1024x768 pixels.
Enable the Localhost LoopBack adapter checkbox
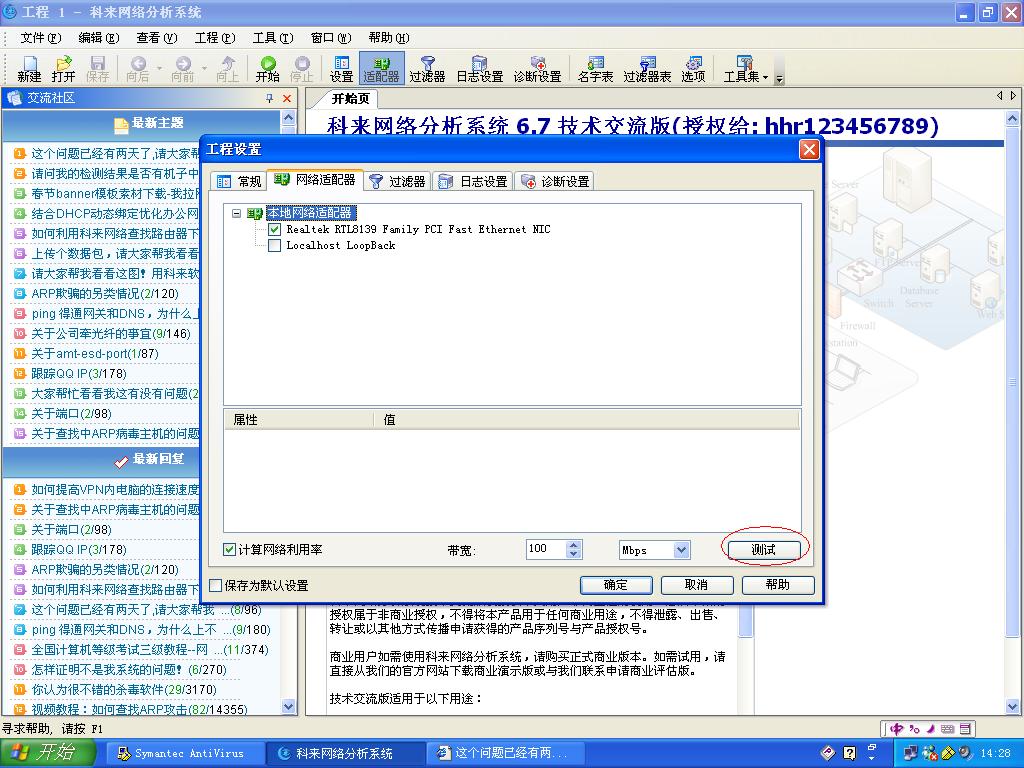273,244
